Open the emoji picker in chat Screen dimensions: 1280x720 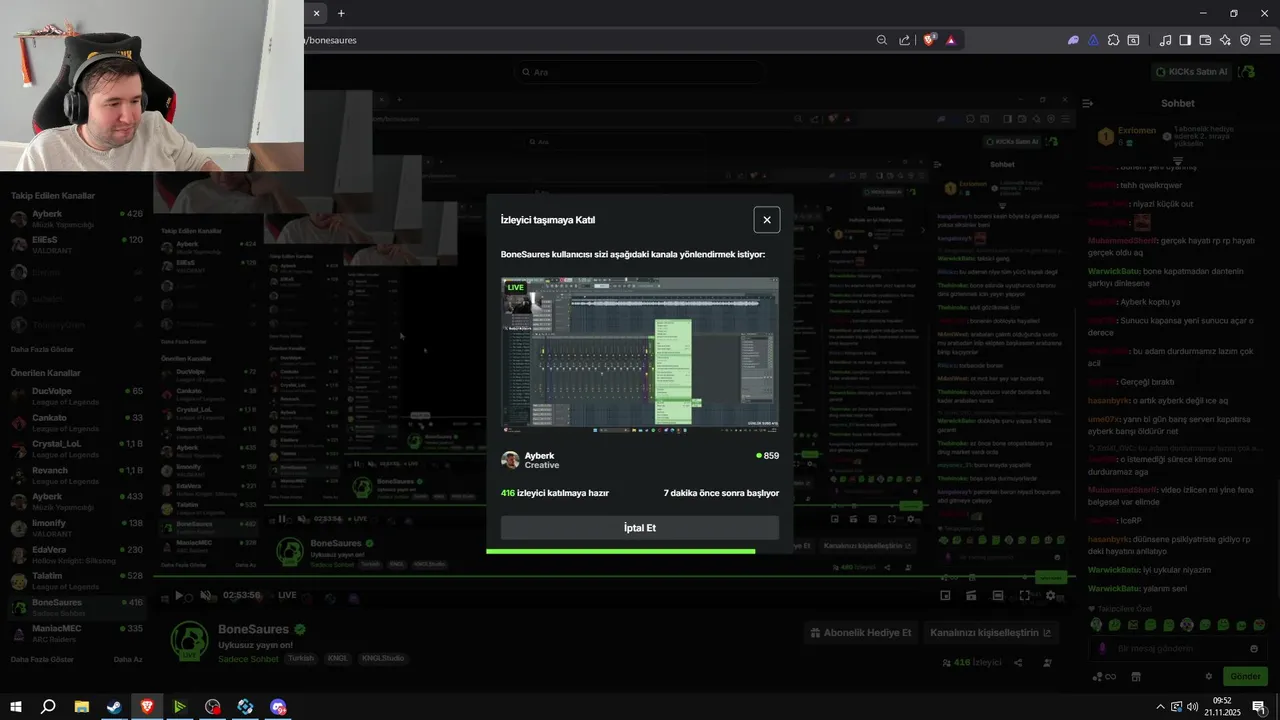[1254, 649]
